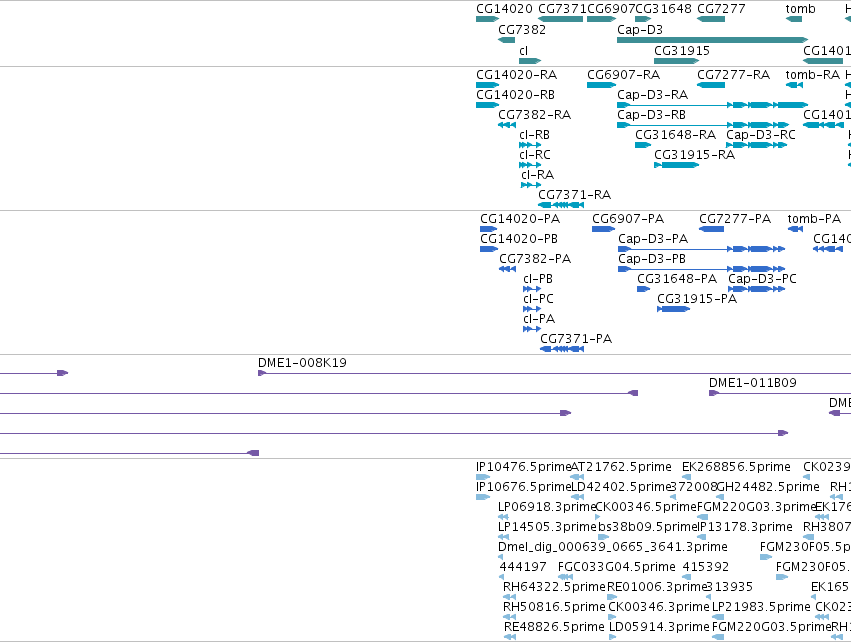
Task: Open EST RE01006.3prime label
Action: [x=656, y=587]
